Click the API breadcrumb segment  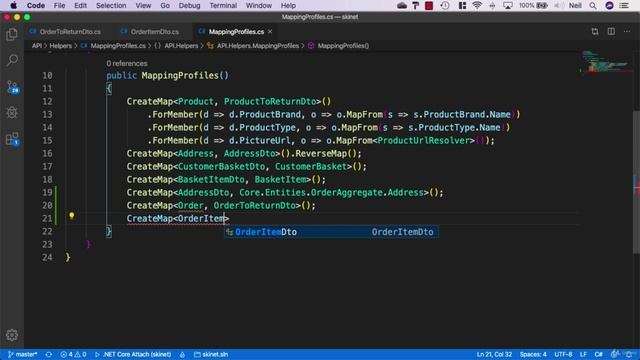pos(37,46)
